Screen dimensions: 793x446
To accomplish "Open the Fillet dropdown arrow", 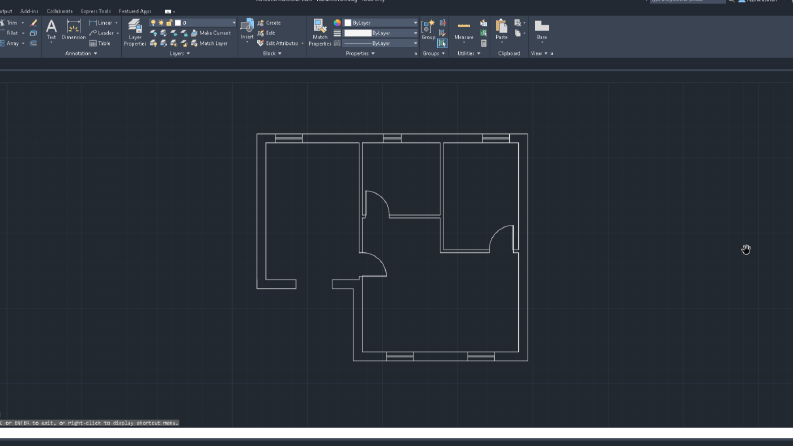I will pos(23,33).
